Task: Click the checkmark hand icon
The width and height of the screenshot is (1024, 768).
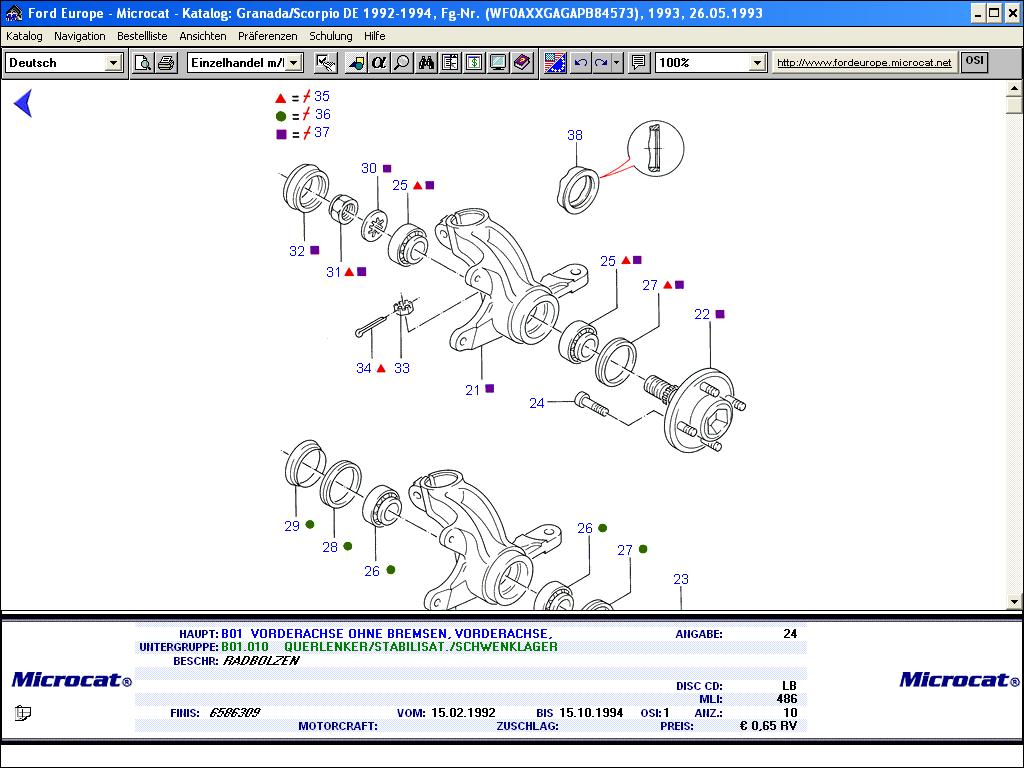Action: (x=325, y=63)
